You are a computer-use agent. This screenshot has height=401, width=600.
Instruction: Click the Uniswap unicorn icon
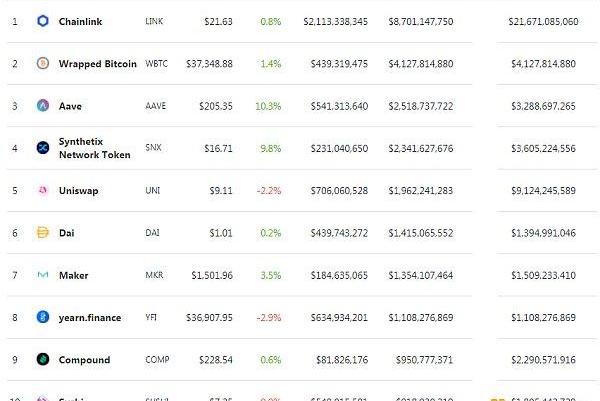43,190
